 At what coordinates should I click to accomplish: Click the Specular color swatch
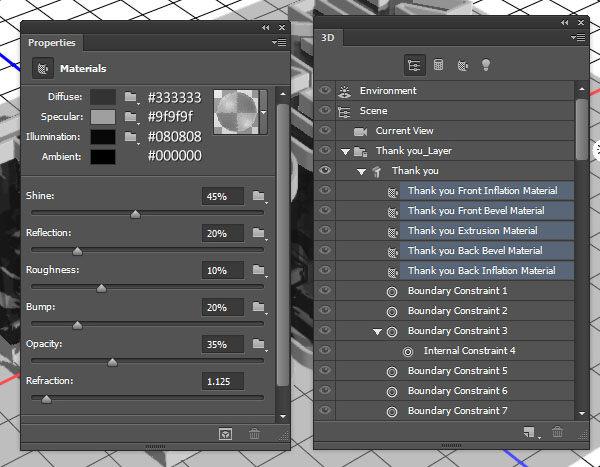[103, 117]
